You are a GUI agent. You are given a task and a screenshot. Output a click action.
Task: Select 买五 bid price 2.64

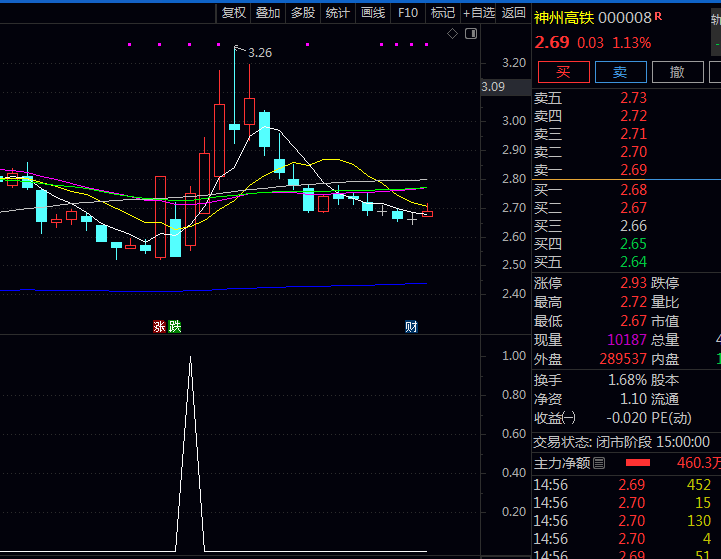[x=633, y=262]
